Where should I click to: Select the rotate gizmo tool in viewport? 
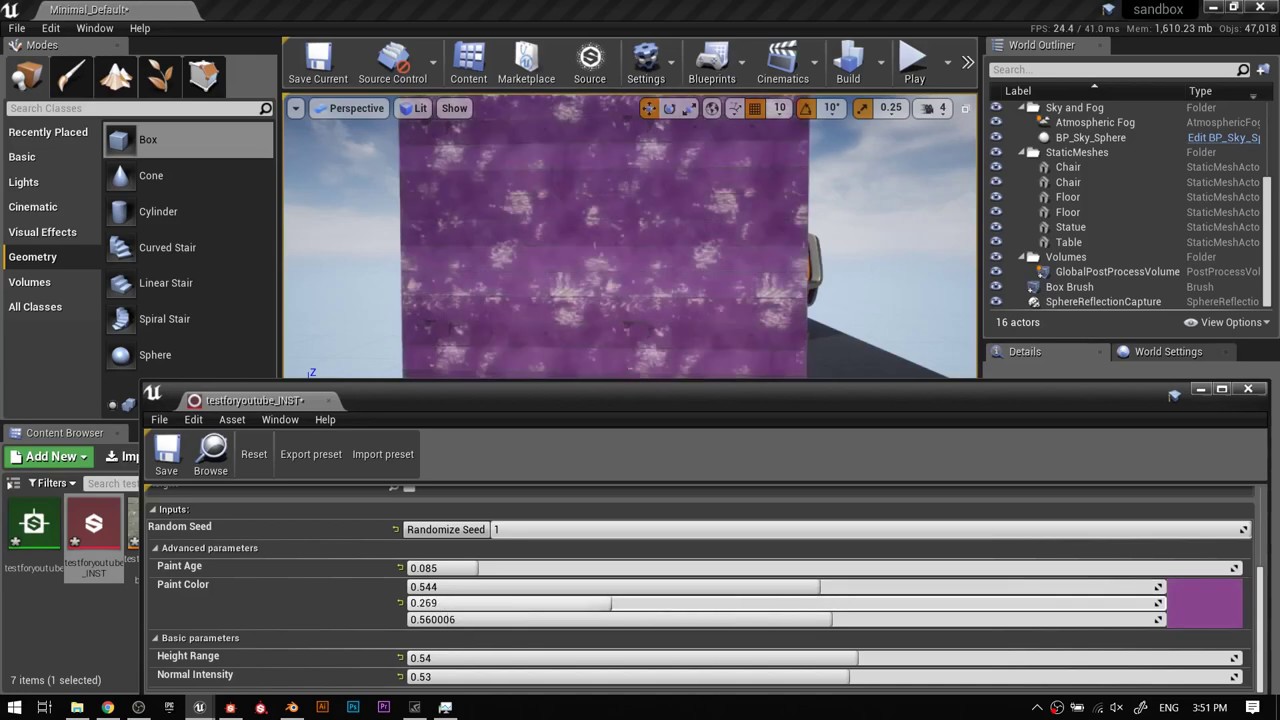669,108
